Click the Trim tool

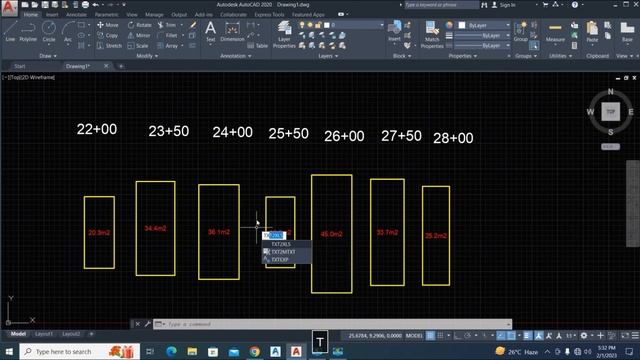click(167, 25)
